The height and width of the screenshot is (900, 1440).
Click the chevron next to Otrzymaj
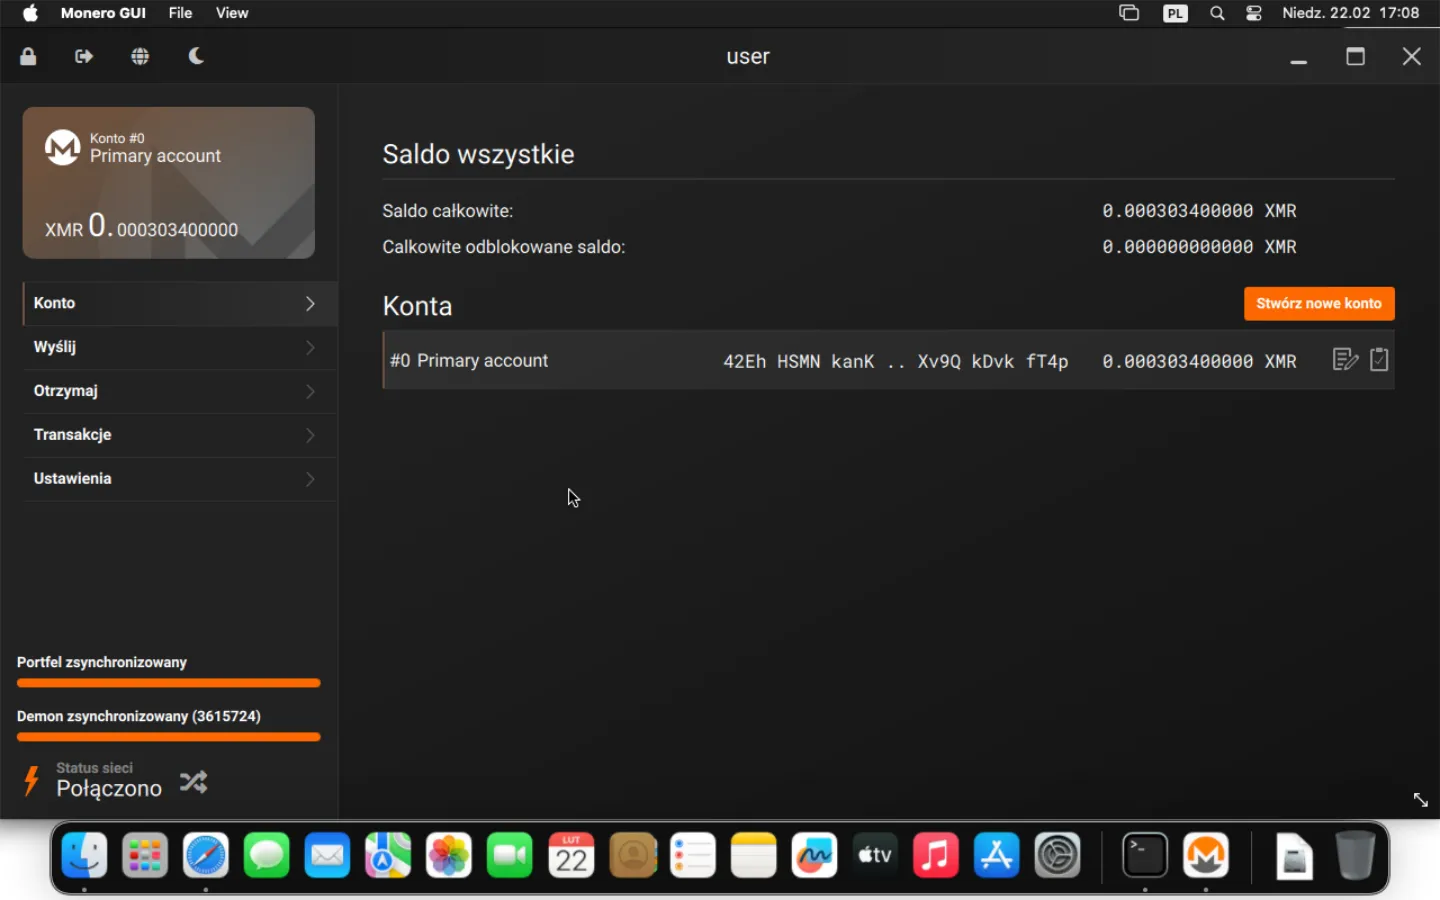click(310, 391)
